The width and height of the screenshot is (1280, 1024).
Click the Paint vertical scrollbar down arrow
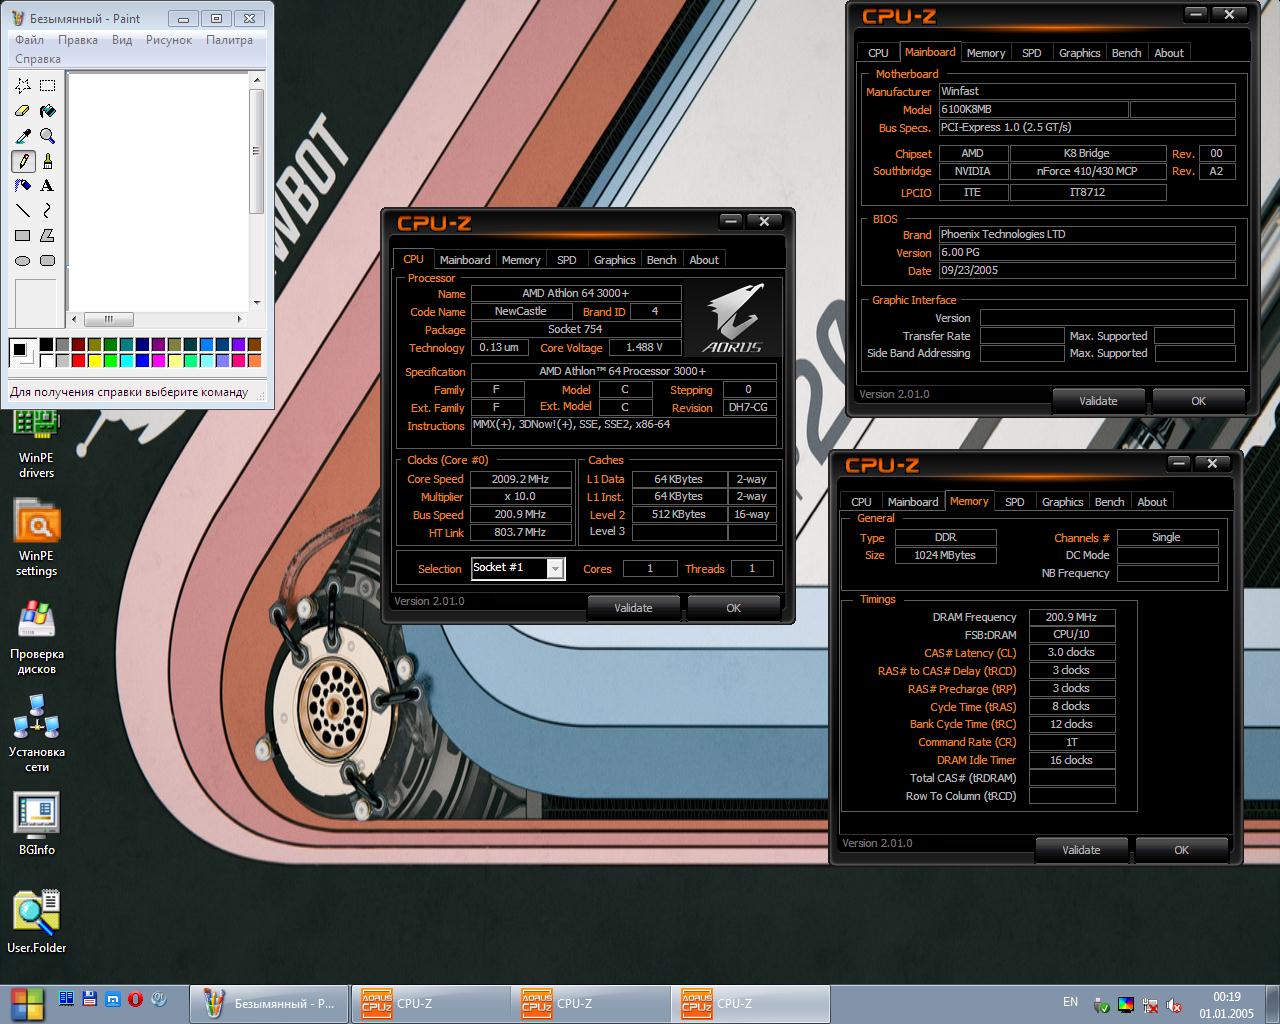click(x=257, y=302)
